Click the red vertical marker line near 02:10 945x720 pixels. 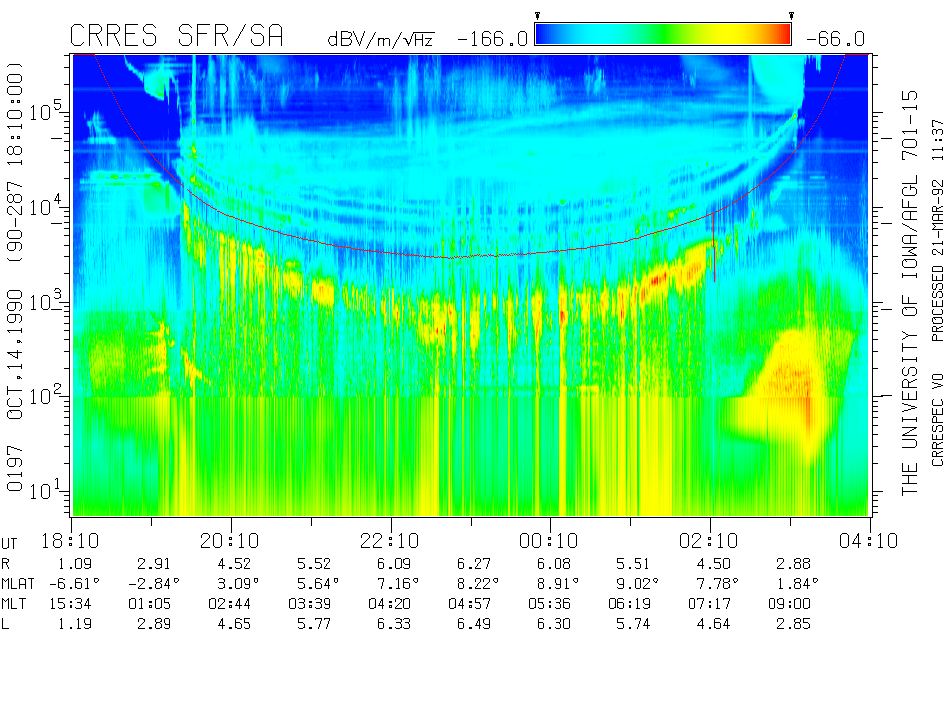(714, 247)
